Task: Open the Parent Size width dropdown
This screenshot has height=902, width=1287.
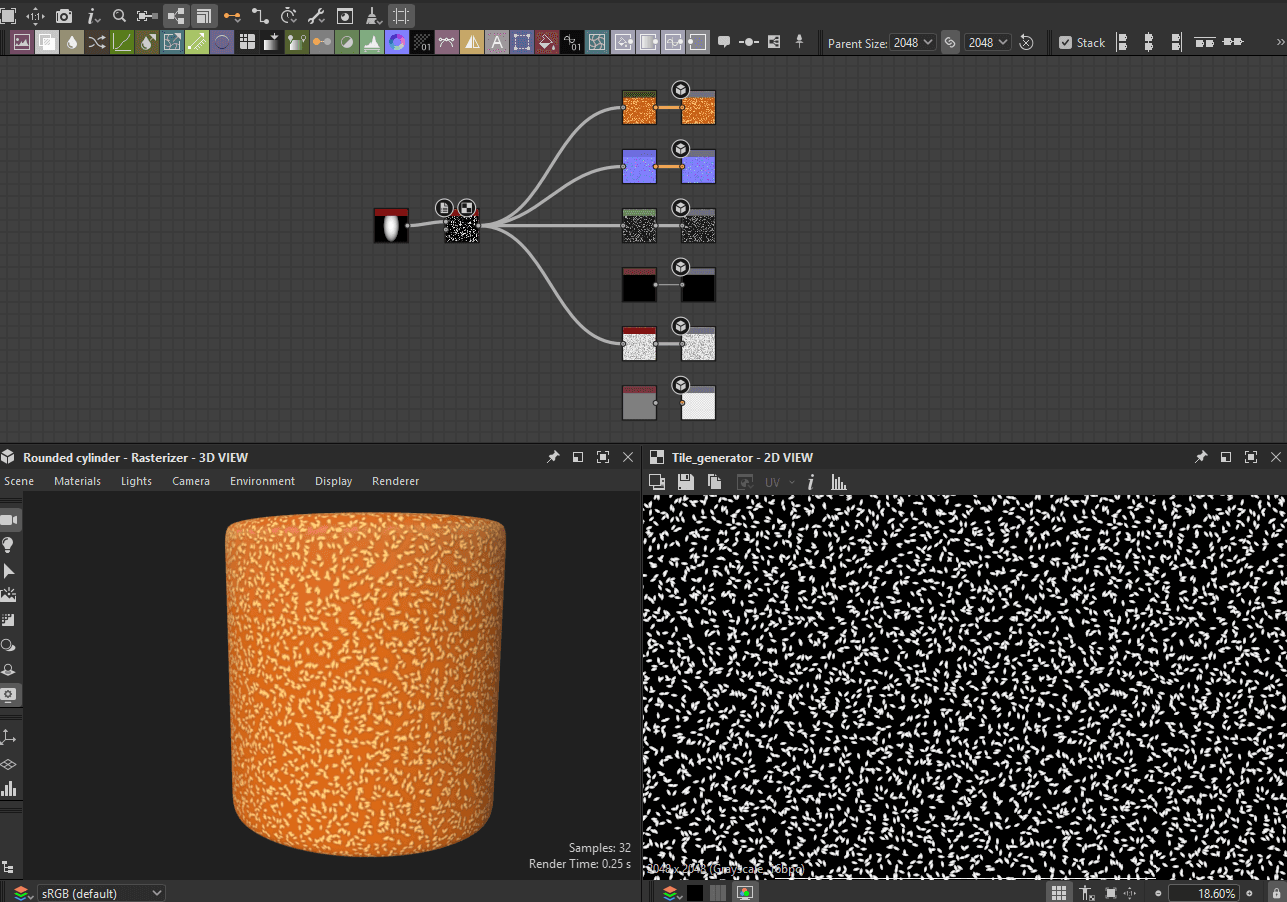Action: [914, 42]
